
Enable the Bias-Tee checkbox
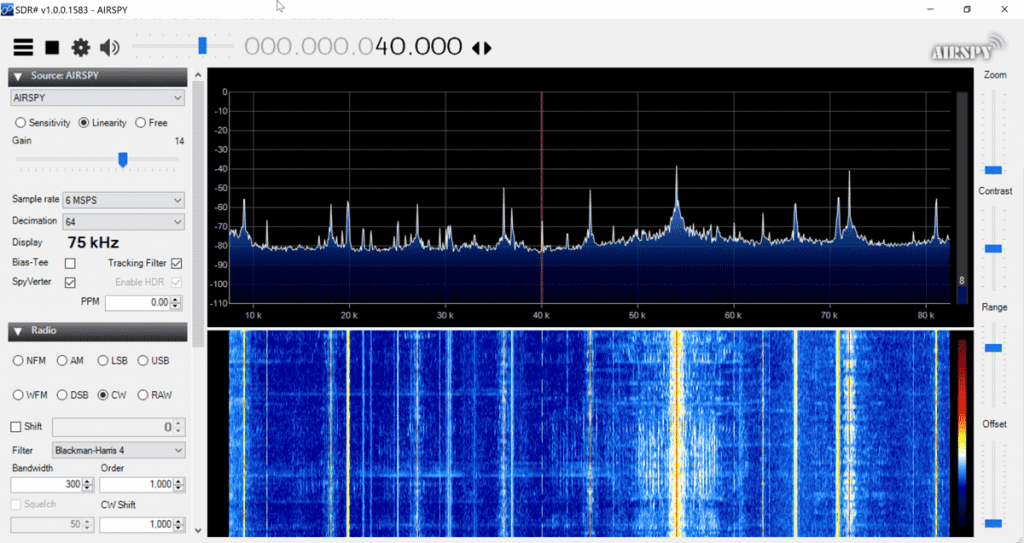[x=70, y=263]
